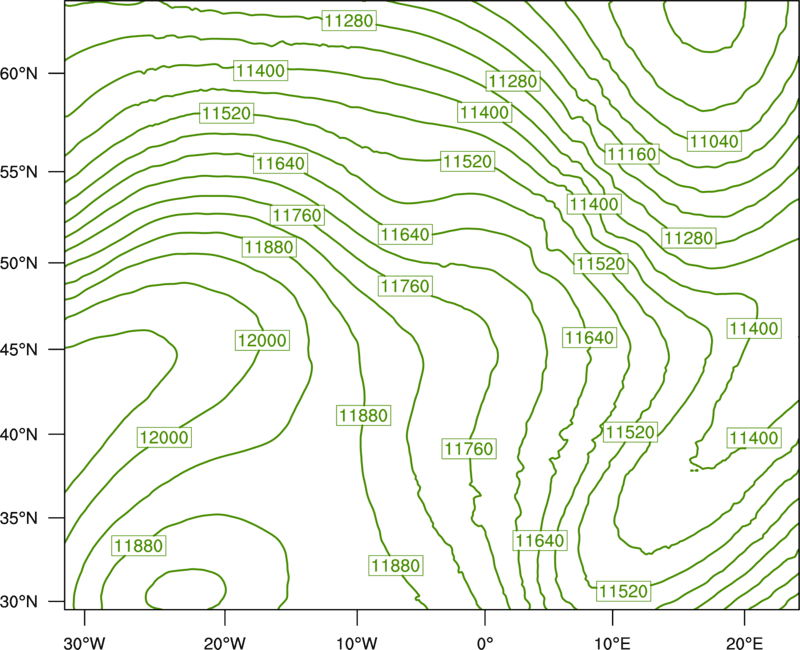The image size is (800, 650).
Task: Pick the 0° longitude axis label
Action: 485,643
